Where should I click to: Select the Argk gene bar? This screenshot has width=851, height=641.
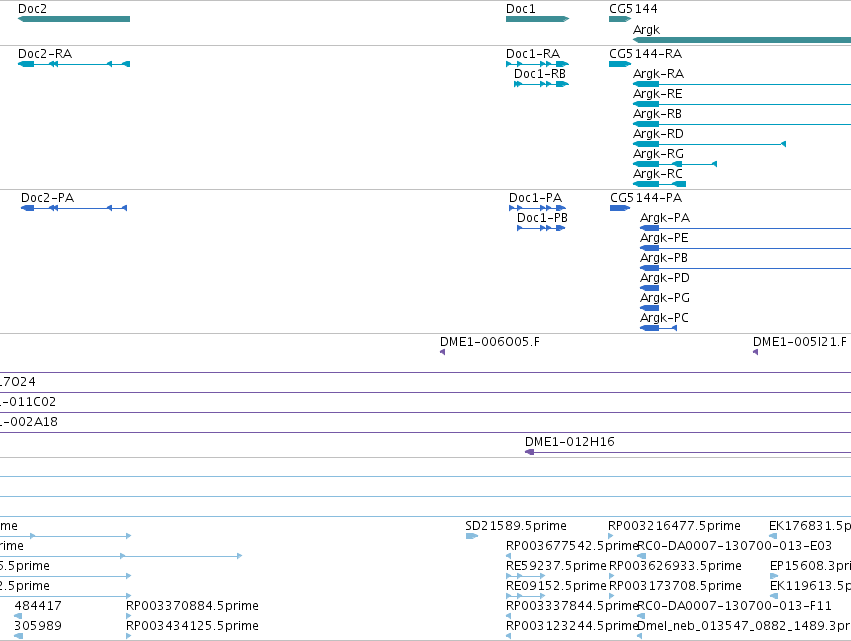pyautogui.click(x=742, y=40)
